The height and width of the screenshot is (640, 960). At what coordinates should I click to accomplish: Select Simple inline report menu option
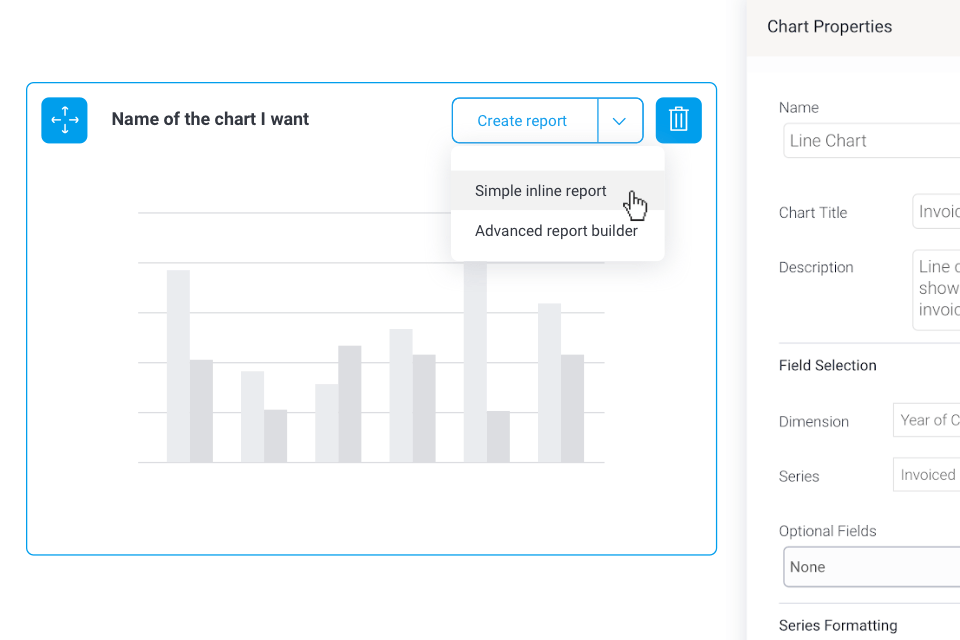[541, 191]
